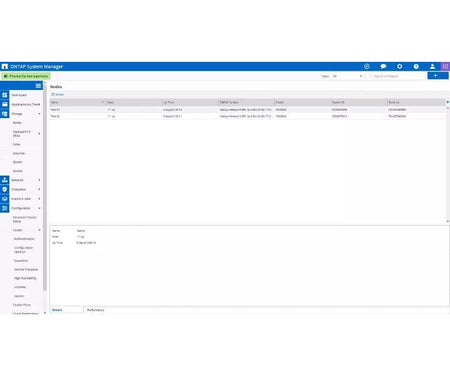Click the sidebar vertical scrollbar

click(x=45, y=187)
